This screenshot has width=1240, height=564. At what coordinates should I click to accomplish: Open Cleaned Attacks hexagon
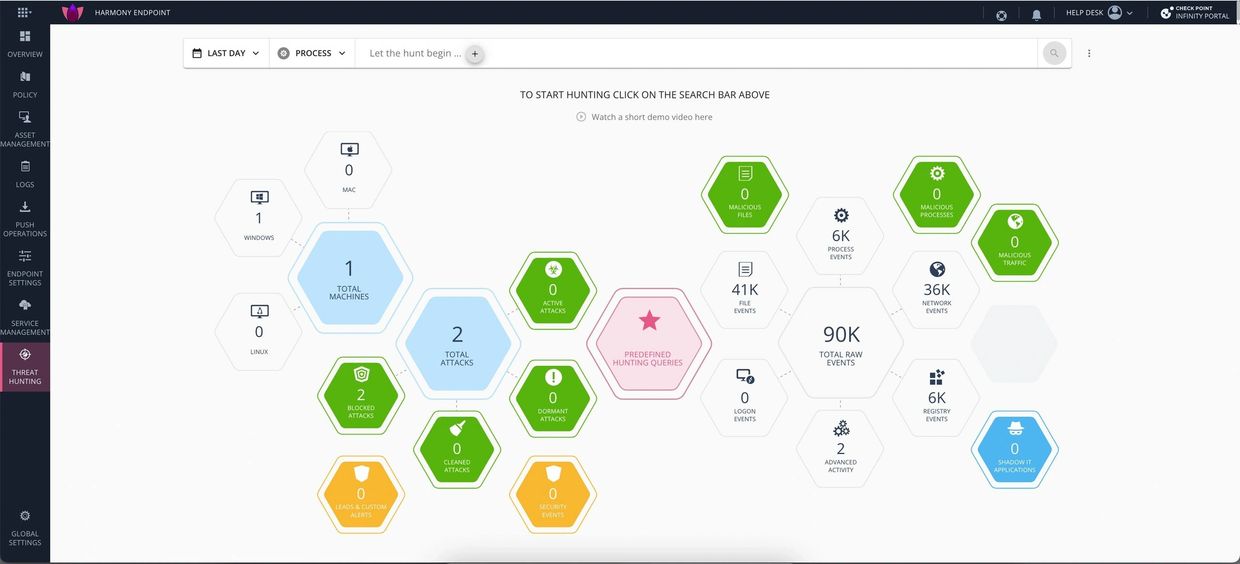[457, 449]
